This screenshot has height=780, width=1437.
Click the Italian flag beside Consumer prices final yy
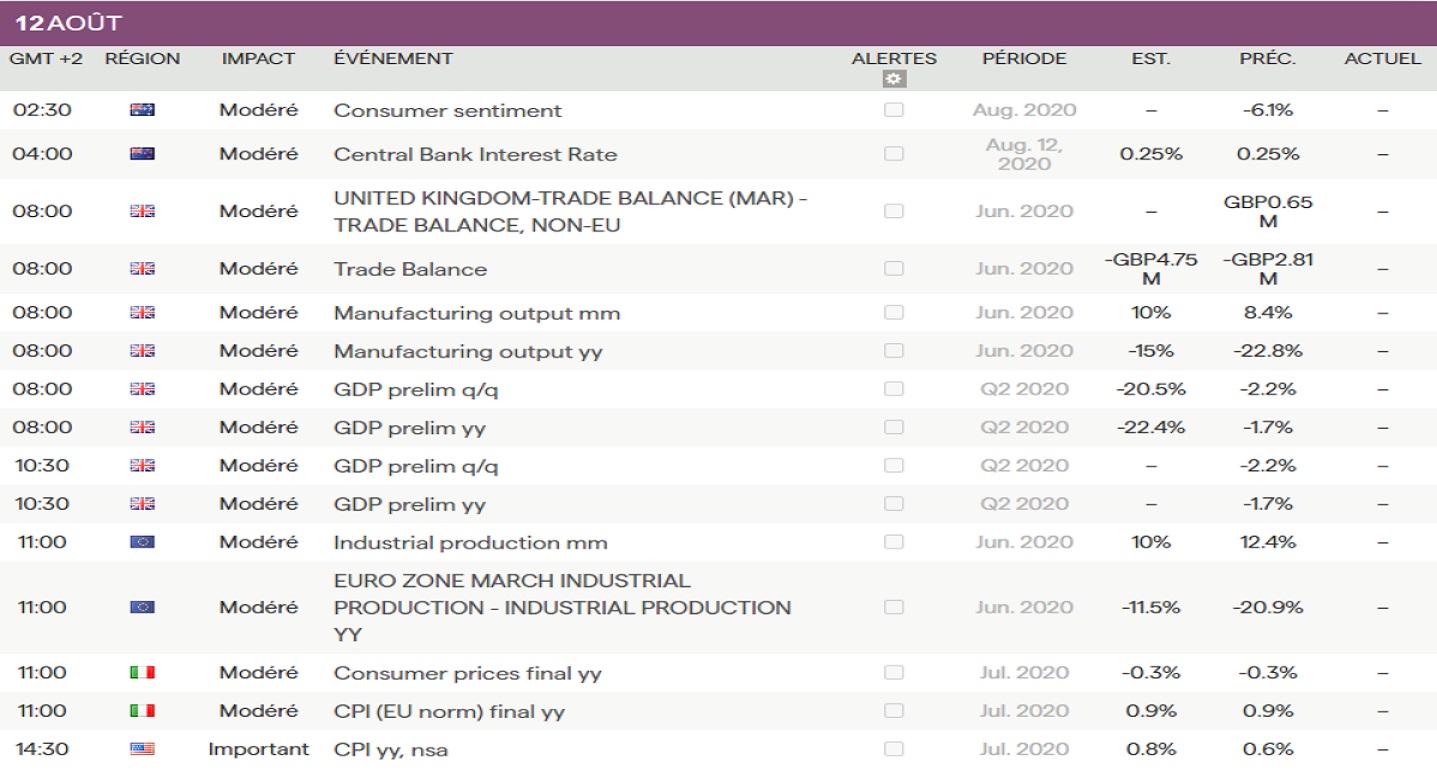142,673
